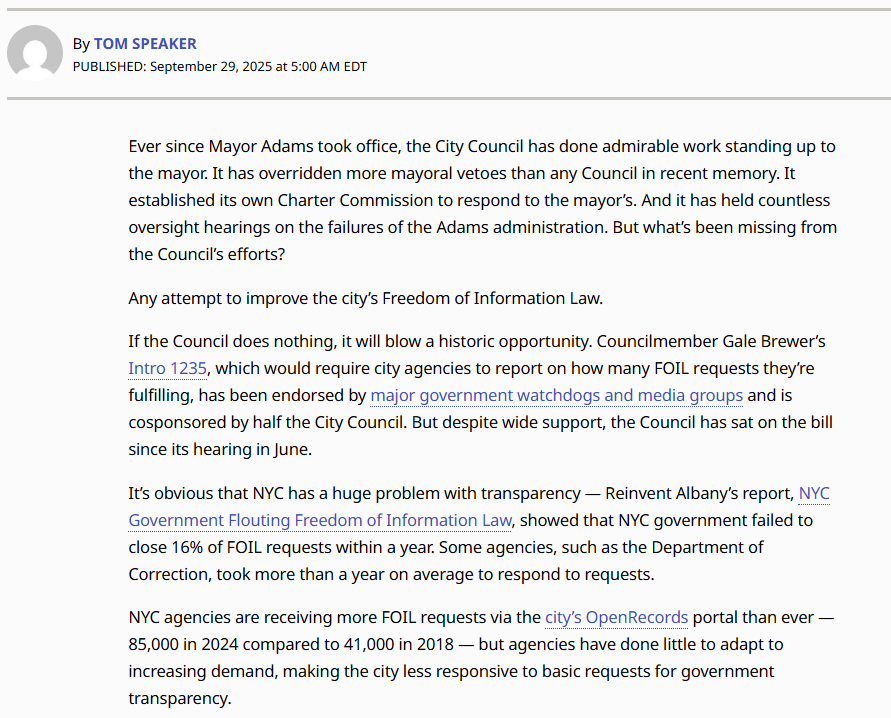Click the final word 'transparency.' in the last paragraph
The image size is (891, 718).
pyautogui.click(x=179, y=698)
